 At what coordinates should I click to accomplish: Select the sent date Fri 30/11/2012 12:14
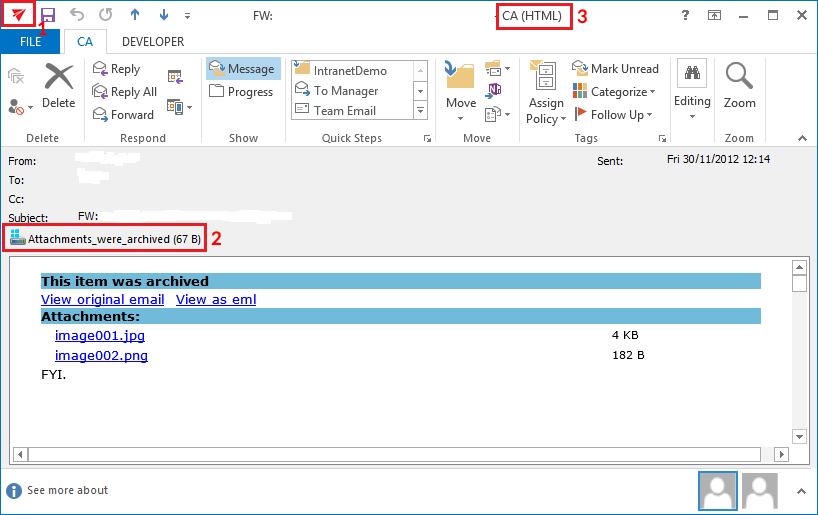pos(718,159)
